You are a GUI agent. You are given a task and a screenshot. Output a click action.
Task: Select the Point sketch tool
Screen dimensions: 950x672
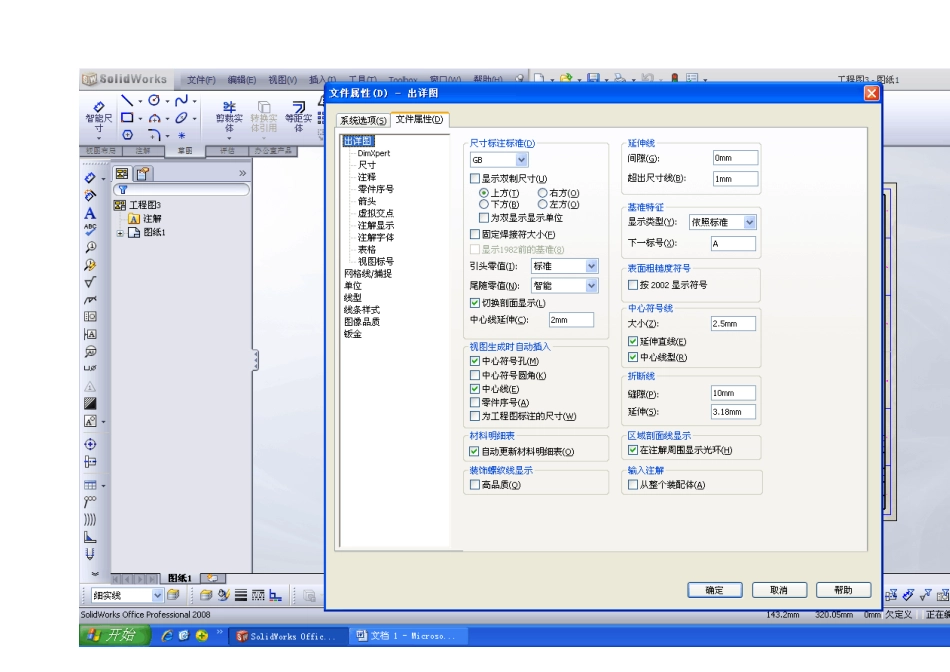[x=181, y=135]
